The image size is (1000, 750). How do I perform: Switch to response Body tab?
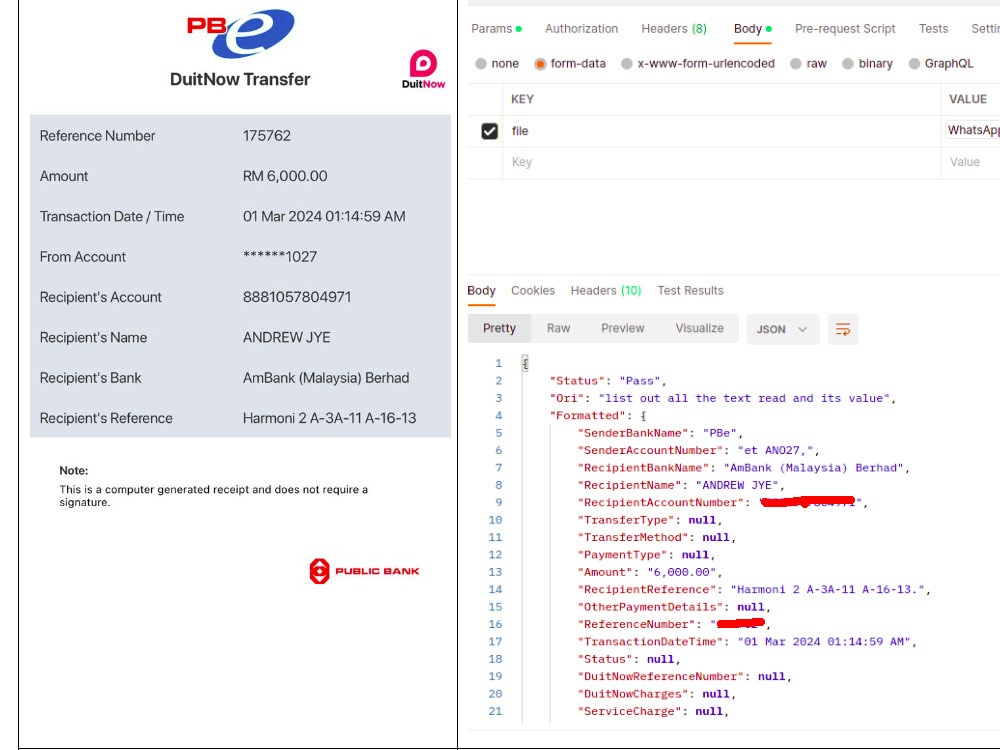click(x=481, y=291)
